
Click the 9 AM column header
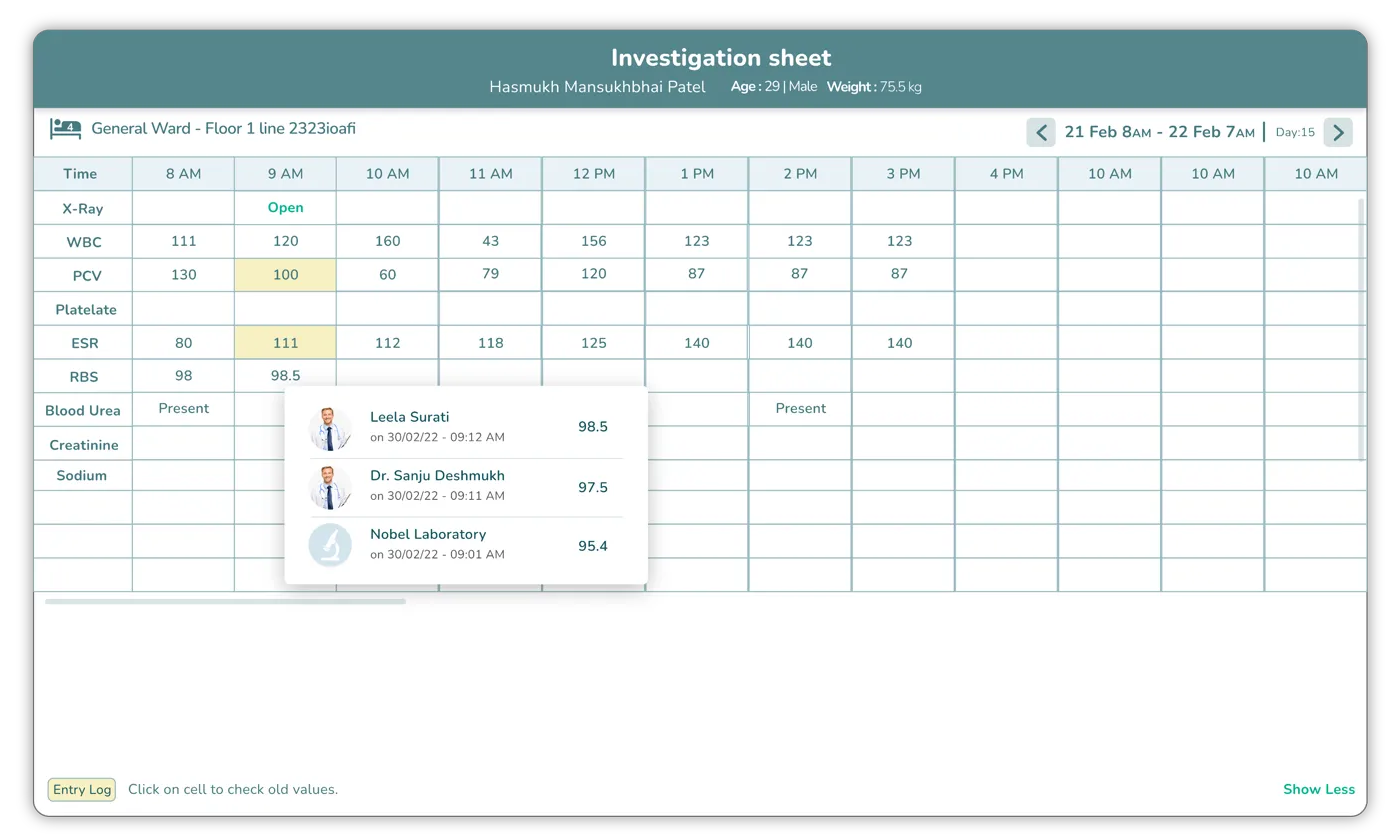click(285, 174)
